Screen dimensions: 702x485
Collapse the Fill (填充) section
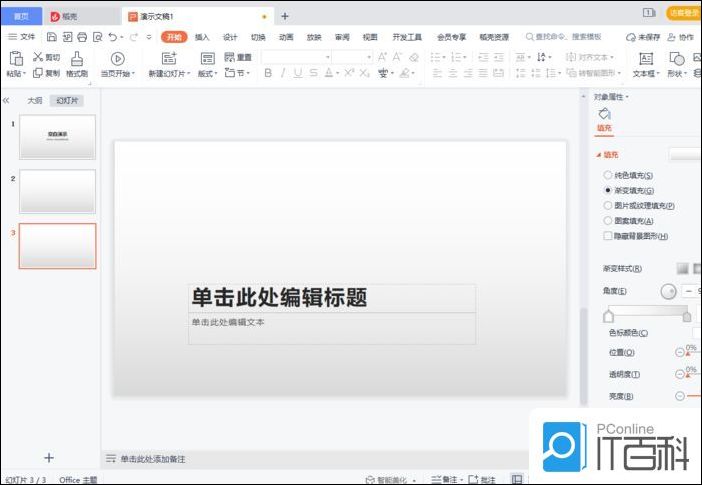coord(599,155)
